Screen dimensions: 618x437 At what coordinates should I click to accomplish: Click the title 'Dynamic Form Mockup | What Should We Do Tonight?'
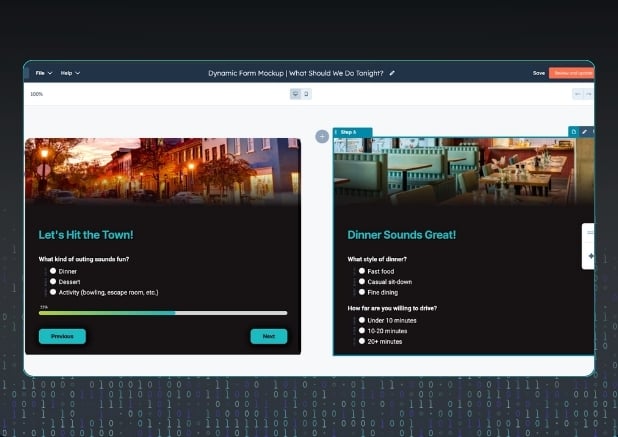point(296,73)
